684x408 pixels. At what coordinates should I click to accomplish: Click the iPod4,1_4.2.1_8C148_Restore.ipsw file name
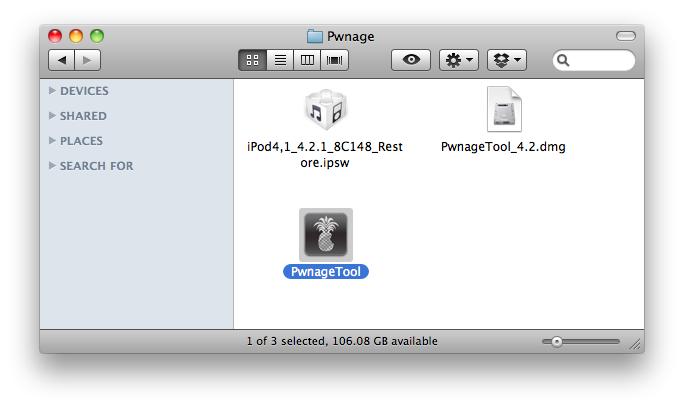(325, 154)
